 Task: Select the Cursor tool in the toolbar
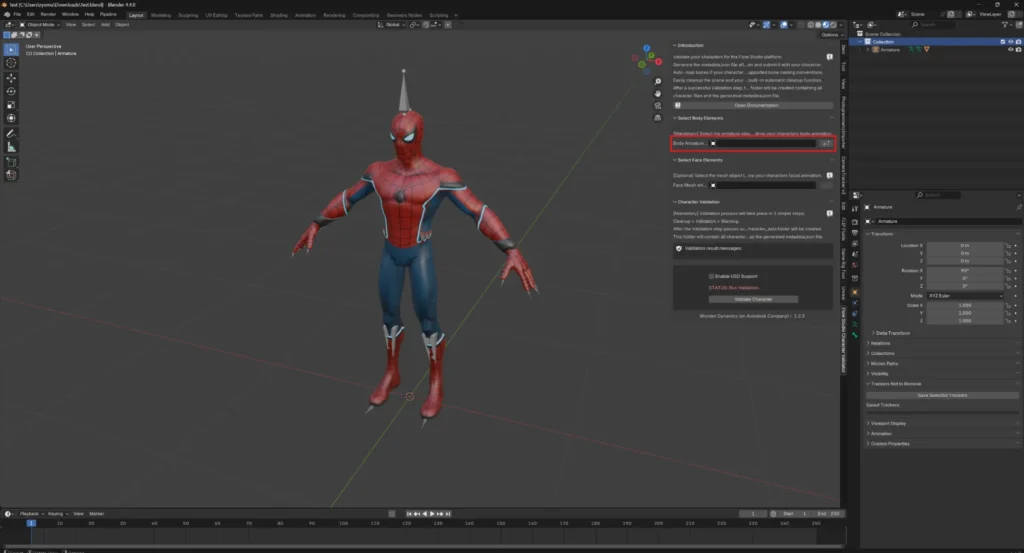click(x=11, y=62)
